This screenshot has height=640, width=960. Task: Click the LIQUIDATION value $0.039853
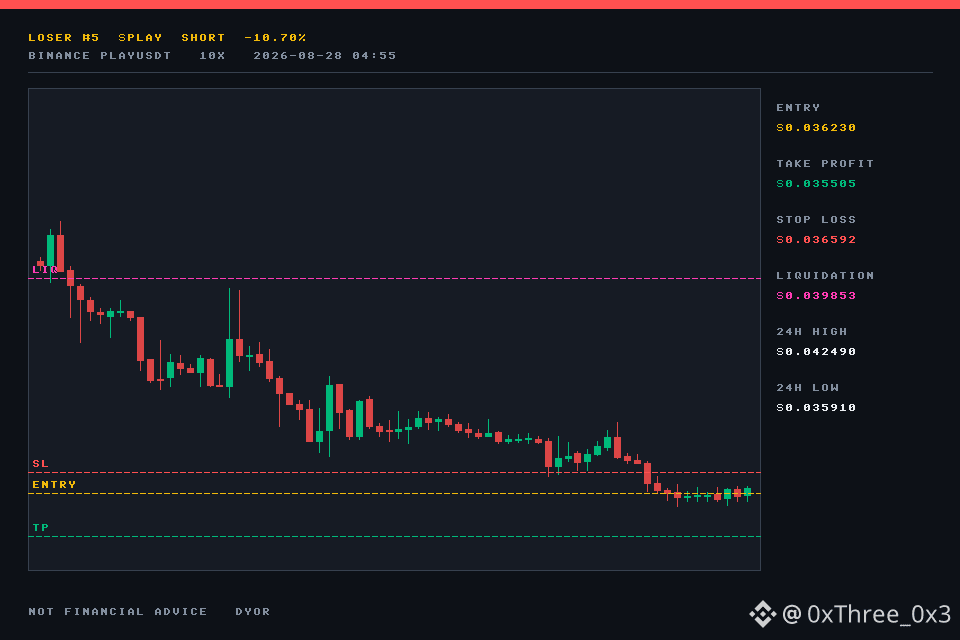click(x=816, y=296)
